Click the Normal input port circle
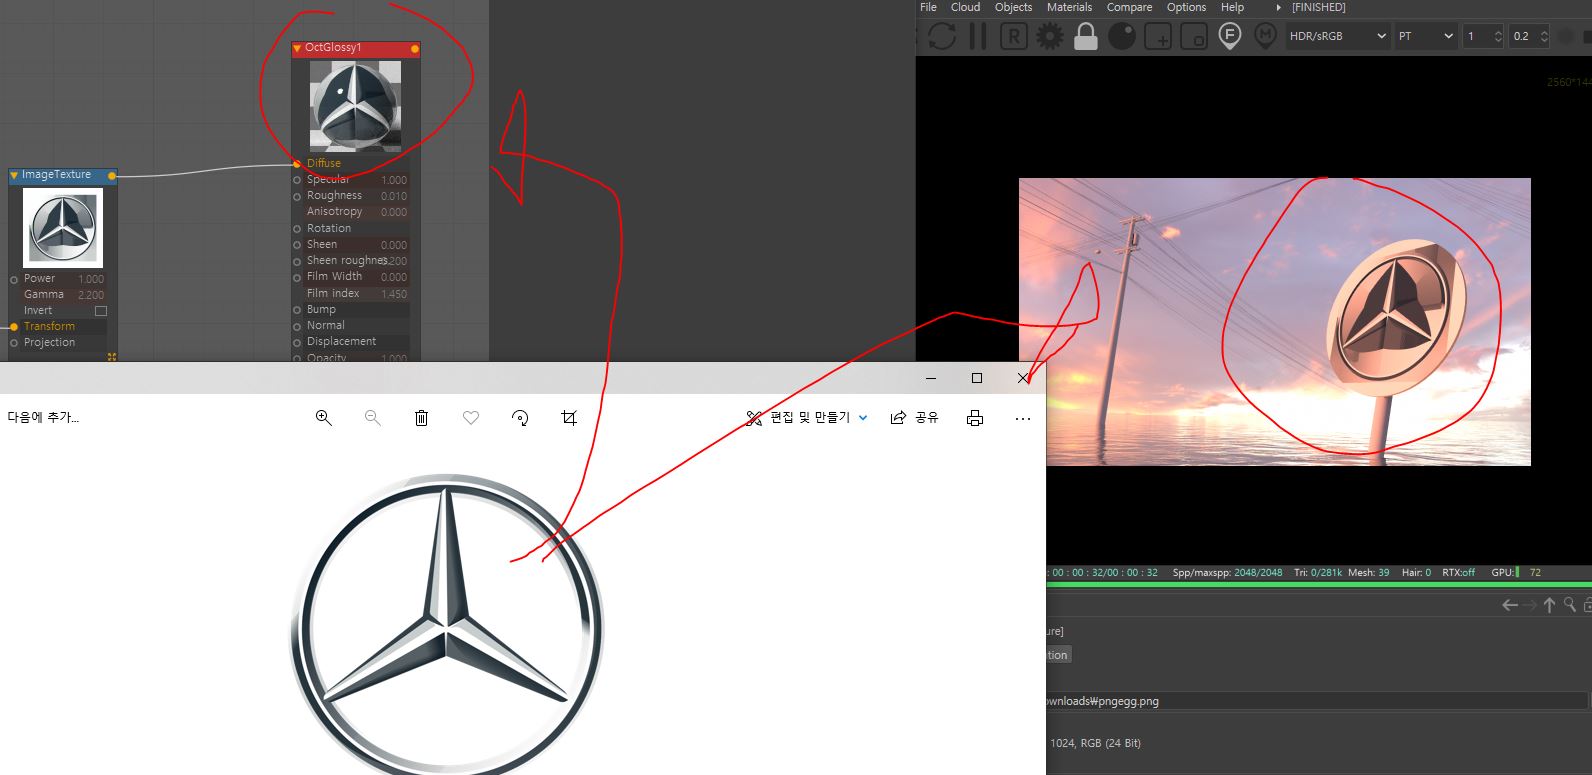 pyautogui.click(x=297, y=326)
